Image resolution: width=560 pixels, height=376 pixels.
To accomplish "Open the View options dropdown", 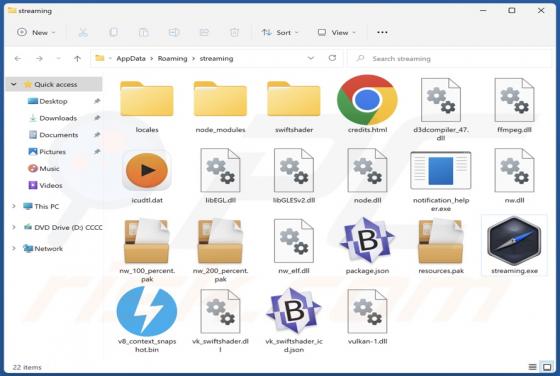I will point(337,32).
